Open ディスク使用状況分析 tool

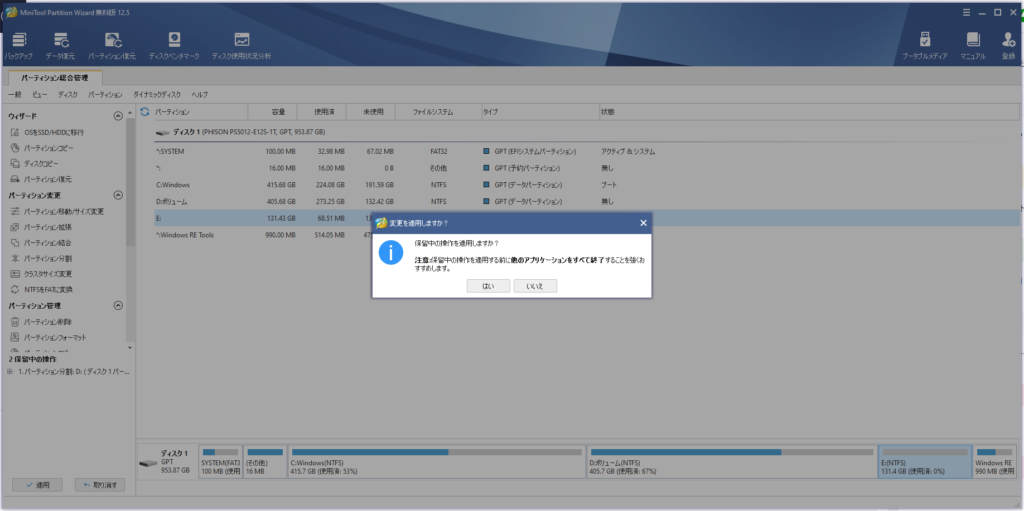[242, 46]
